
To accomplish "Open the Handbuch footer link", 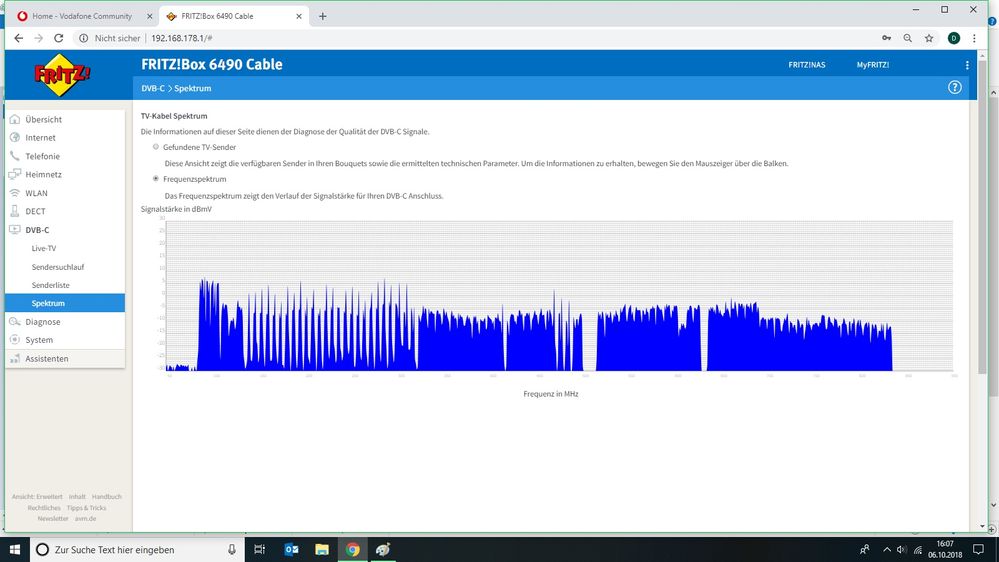I will (106, 496).
